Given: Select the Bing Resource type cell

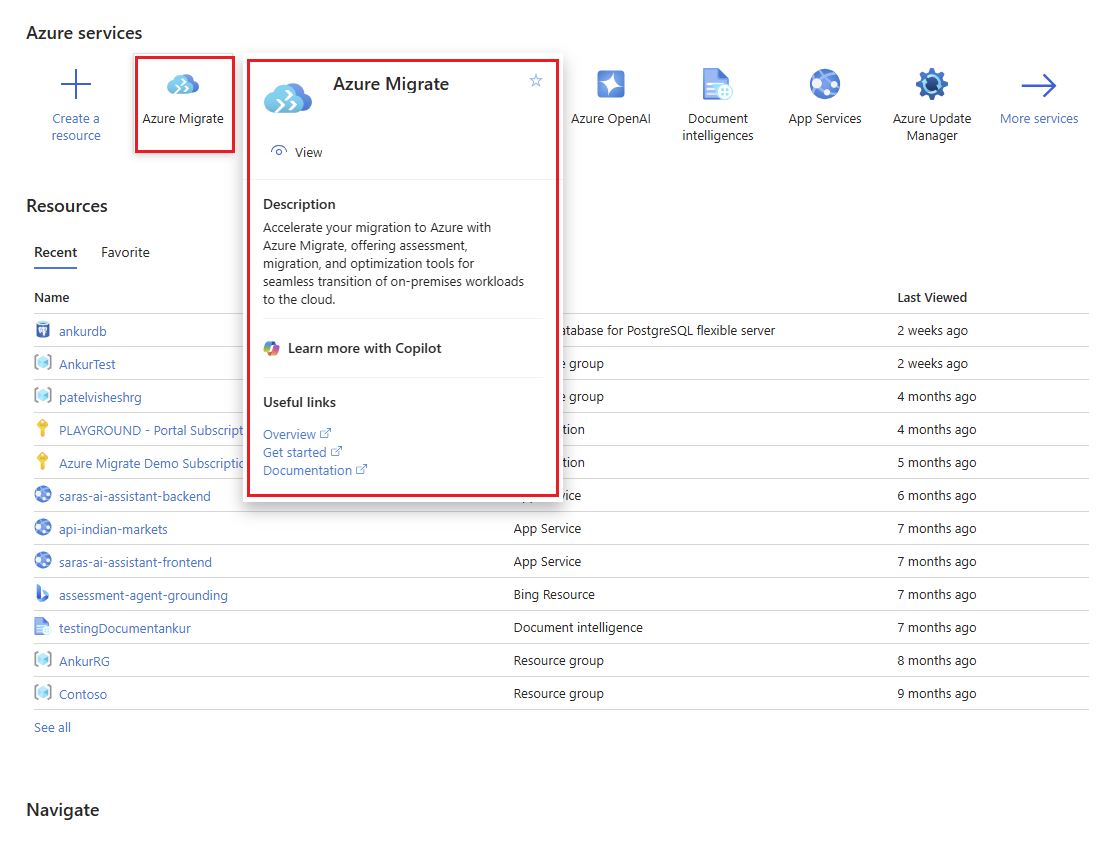Looking at the screenshot, I should 554,594.
